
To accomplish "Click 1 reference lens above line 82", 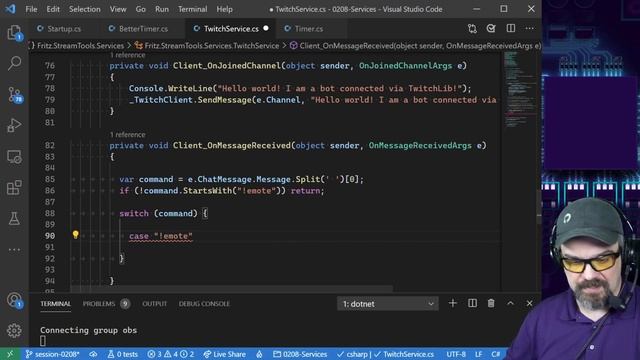I will coord(127,135).
